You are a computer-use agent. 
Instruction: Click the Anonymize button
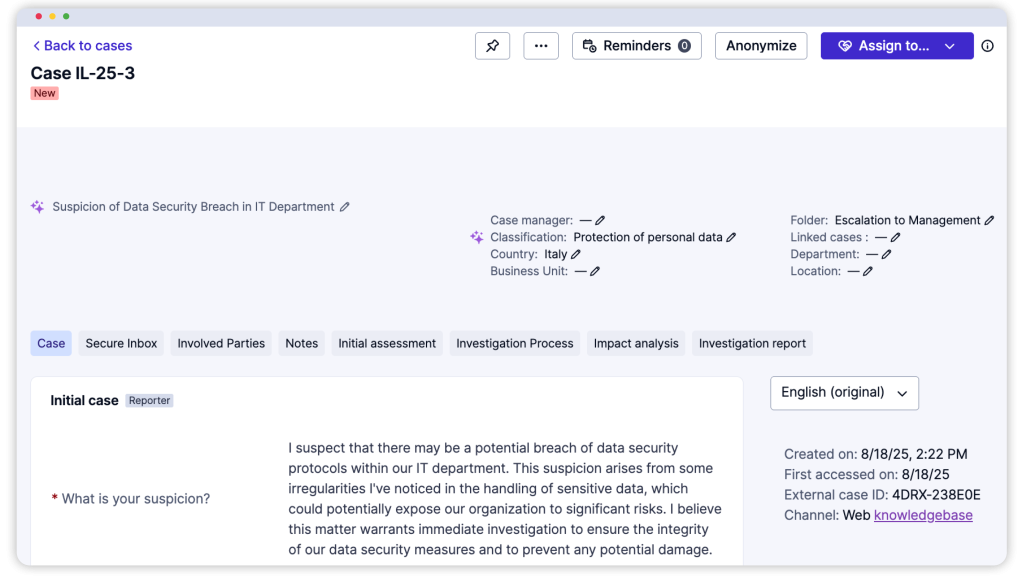coord(761,46)
